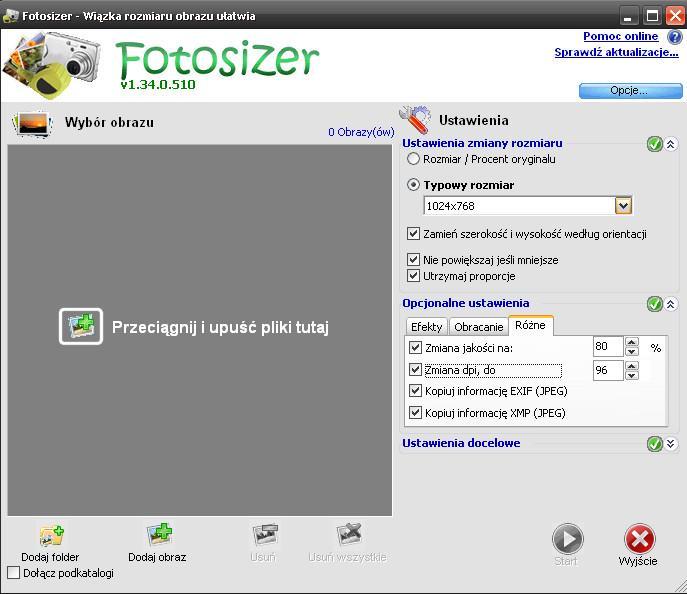Uncheck Kopiuj informację XMP (JPEG)
Viewport: 687px width, 594px height.
415,412
